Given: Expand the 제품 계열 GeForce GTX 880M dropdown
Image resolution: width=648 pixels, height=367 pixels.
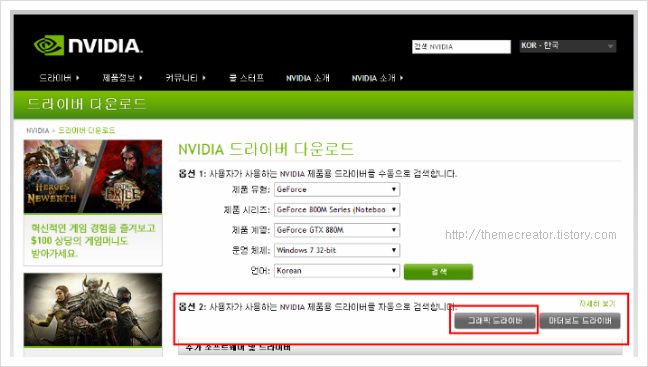Looking at the screenshot, I should pyautogui.click(x=337, y=230).
